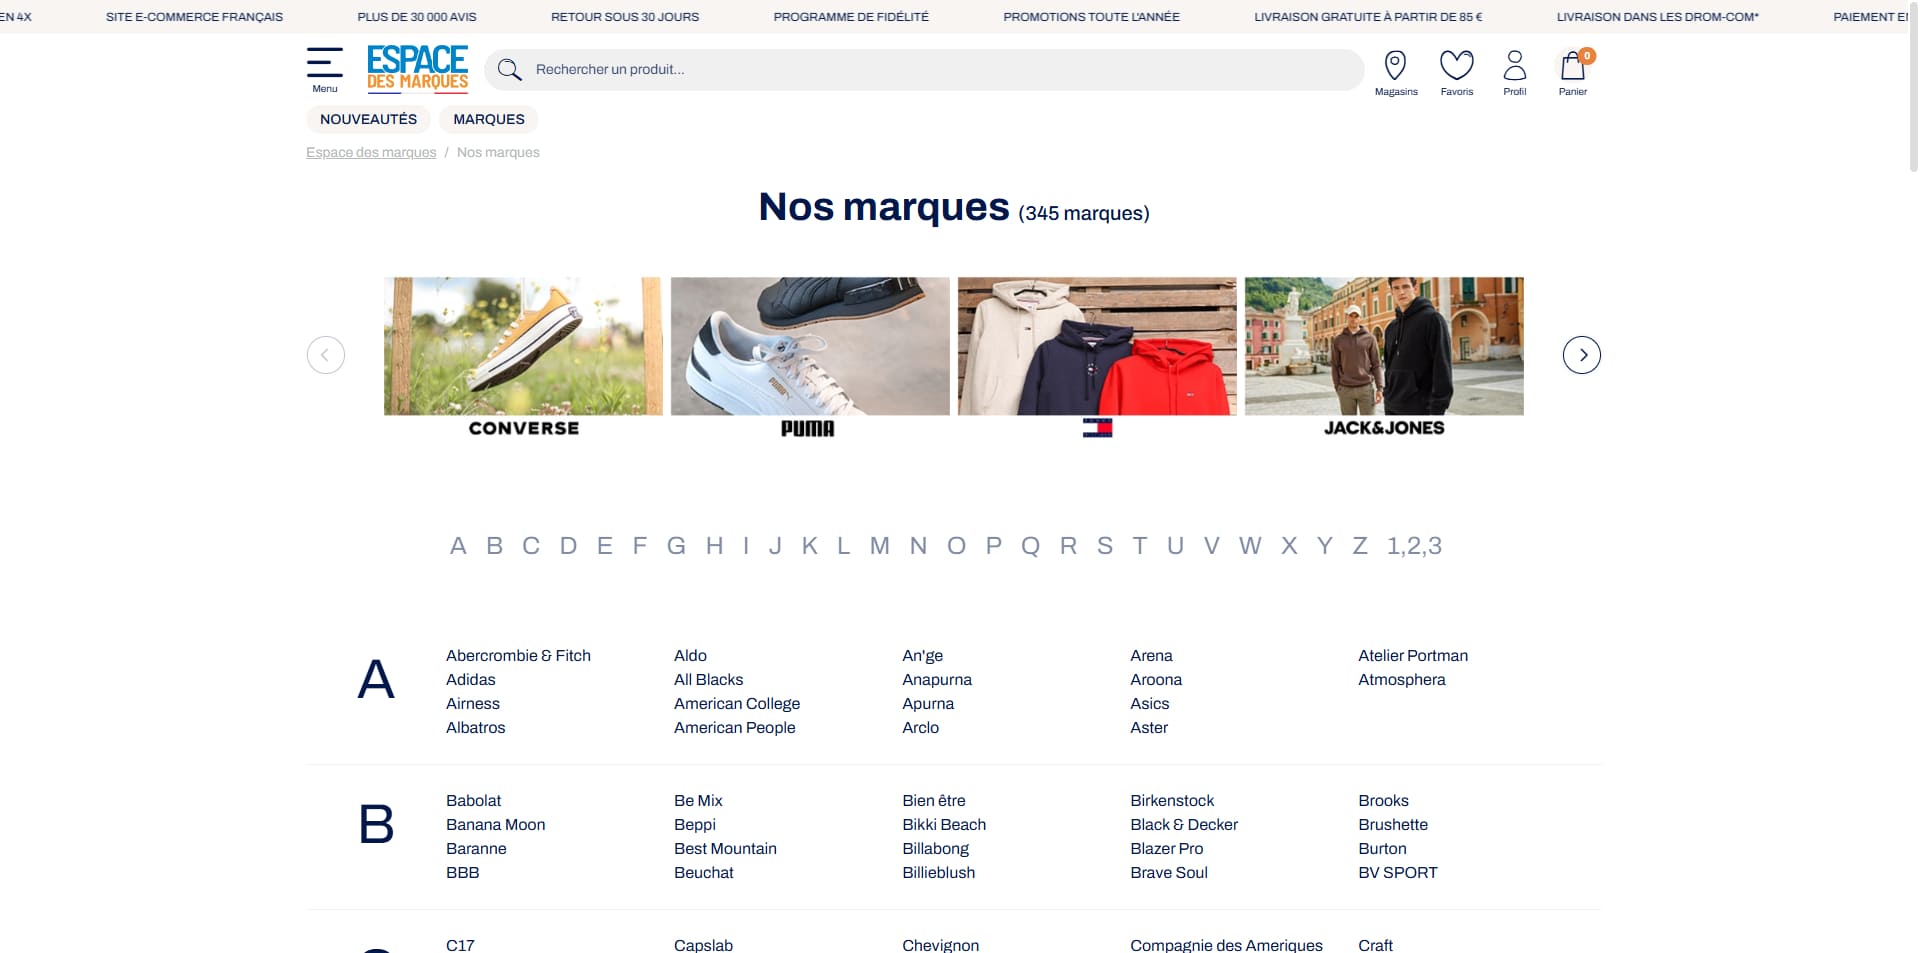
Task: Jump to letter C in alphabet index
Action: click(531, 546)
